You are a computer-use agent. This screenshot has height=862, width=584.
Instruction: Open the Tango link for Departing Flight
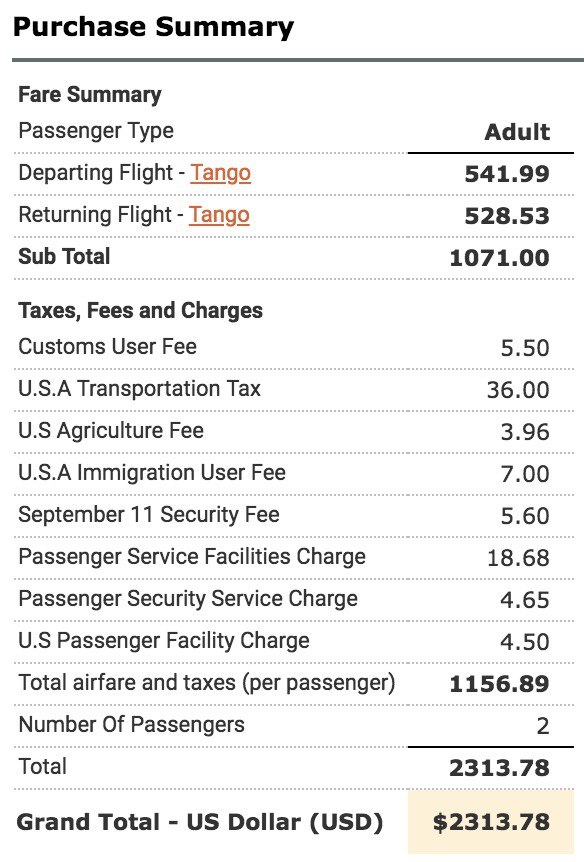[x=221, y=173]
